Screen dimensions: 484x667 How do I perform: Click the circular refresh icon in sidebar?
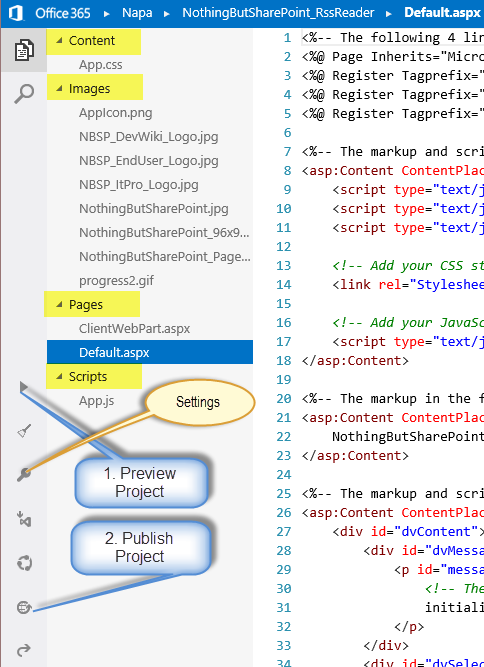click(x=24, y=563)
